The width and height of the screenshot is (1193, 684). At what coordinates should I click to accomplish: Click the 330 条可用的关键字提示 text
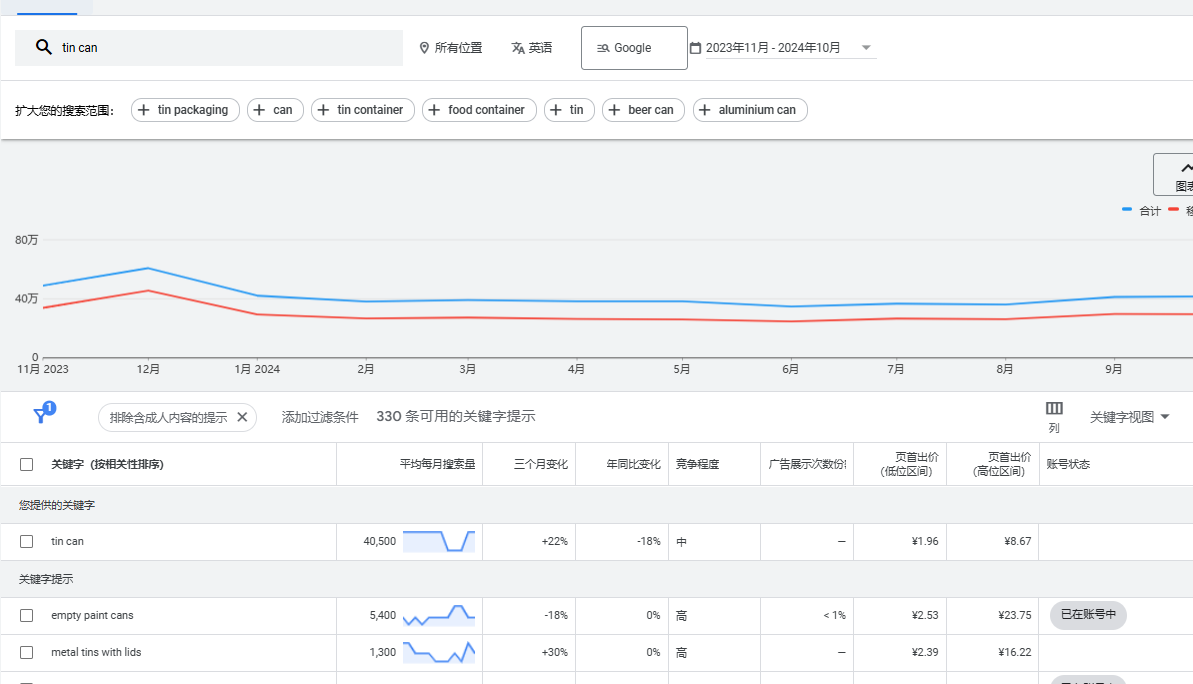click(x=456, y=417)
